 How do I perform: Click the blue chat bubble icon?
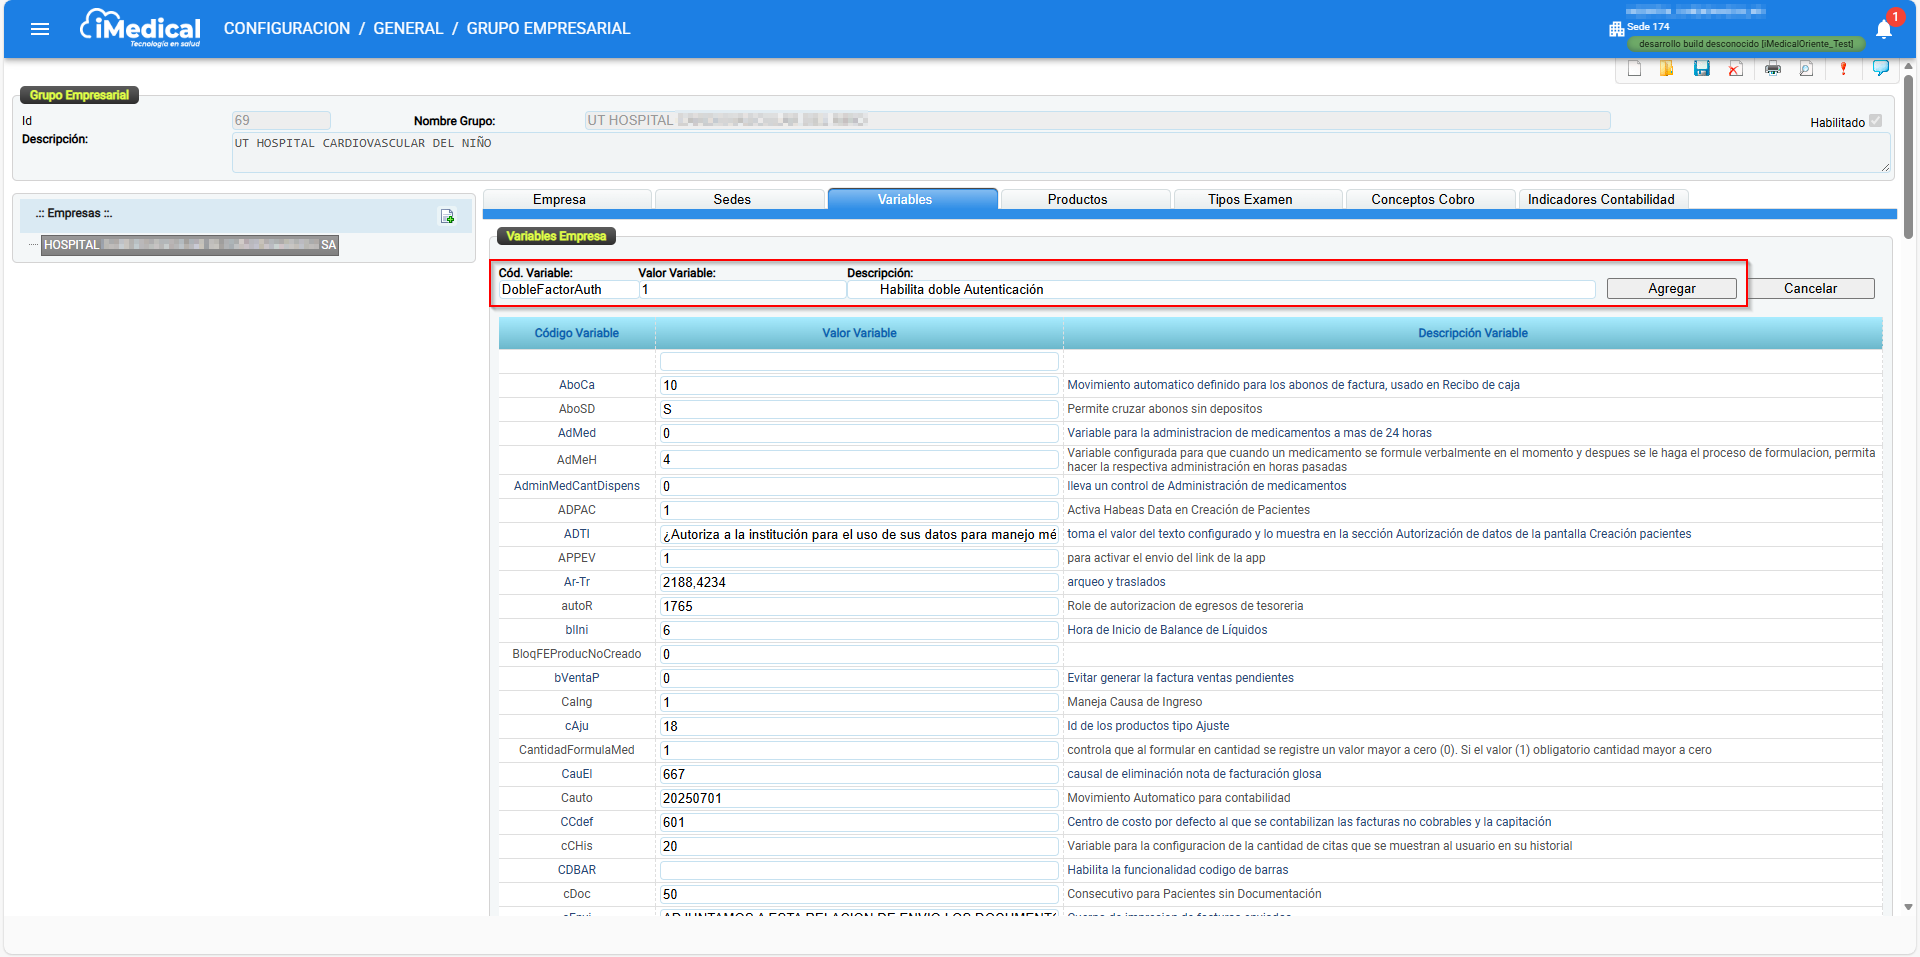(1880, 68)
